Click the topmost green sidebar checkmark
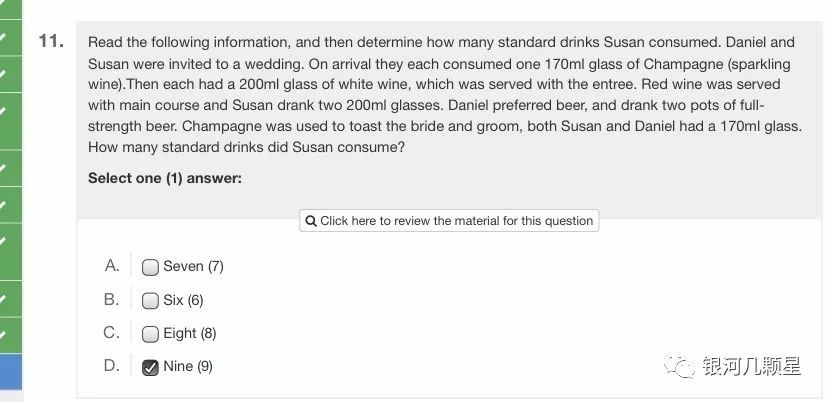The image size is (828, 402). click(4, 40)
